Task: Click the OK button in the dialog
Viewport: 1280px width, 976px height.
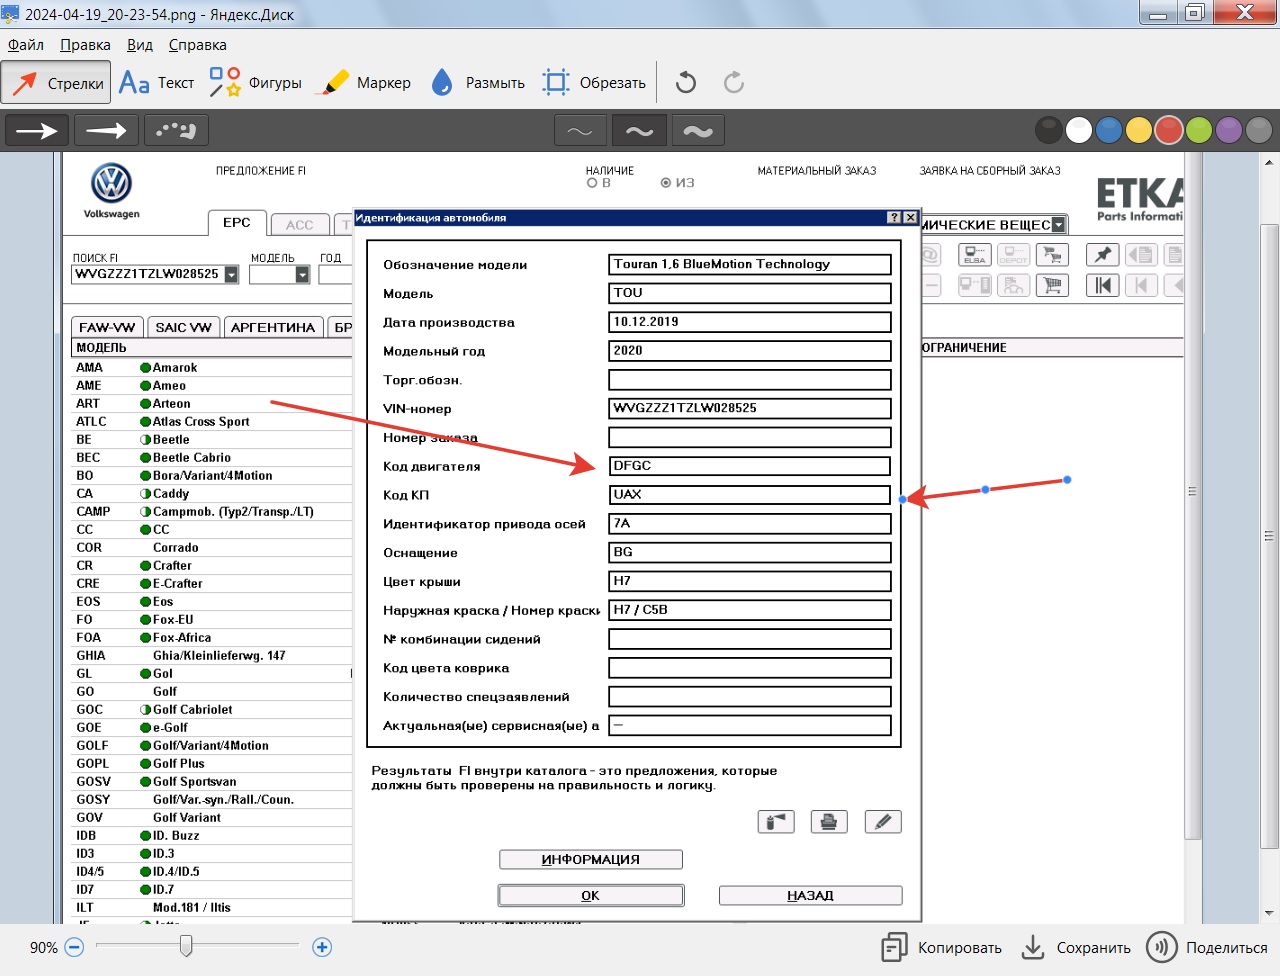Action: coord(591,896)
